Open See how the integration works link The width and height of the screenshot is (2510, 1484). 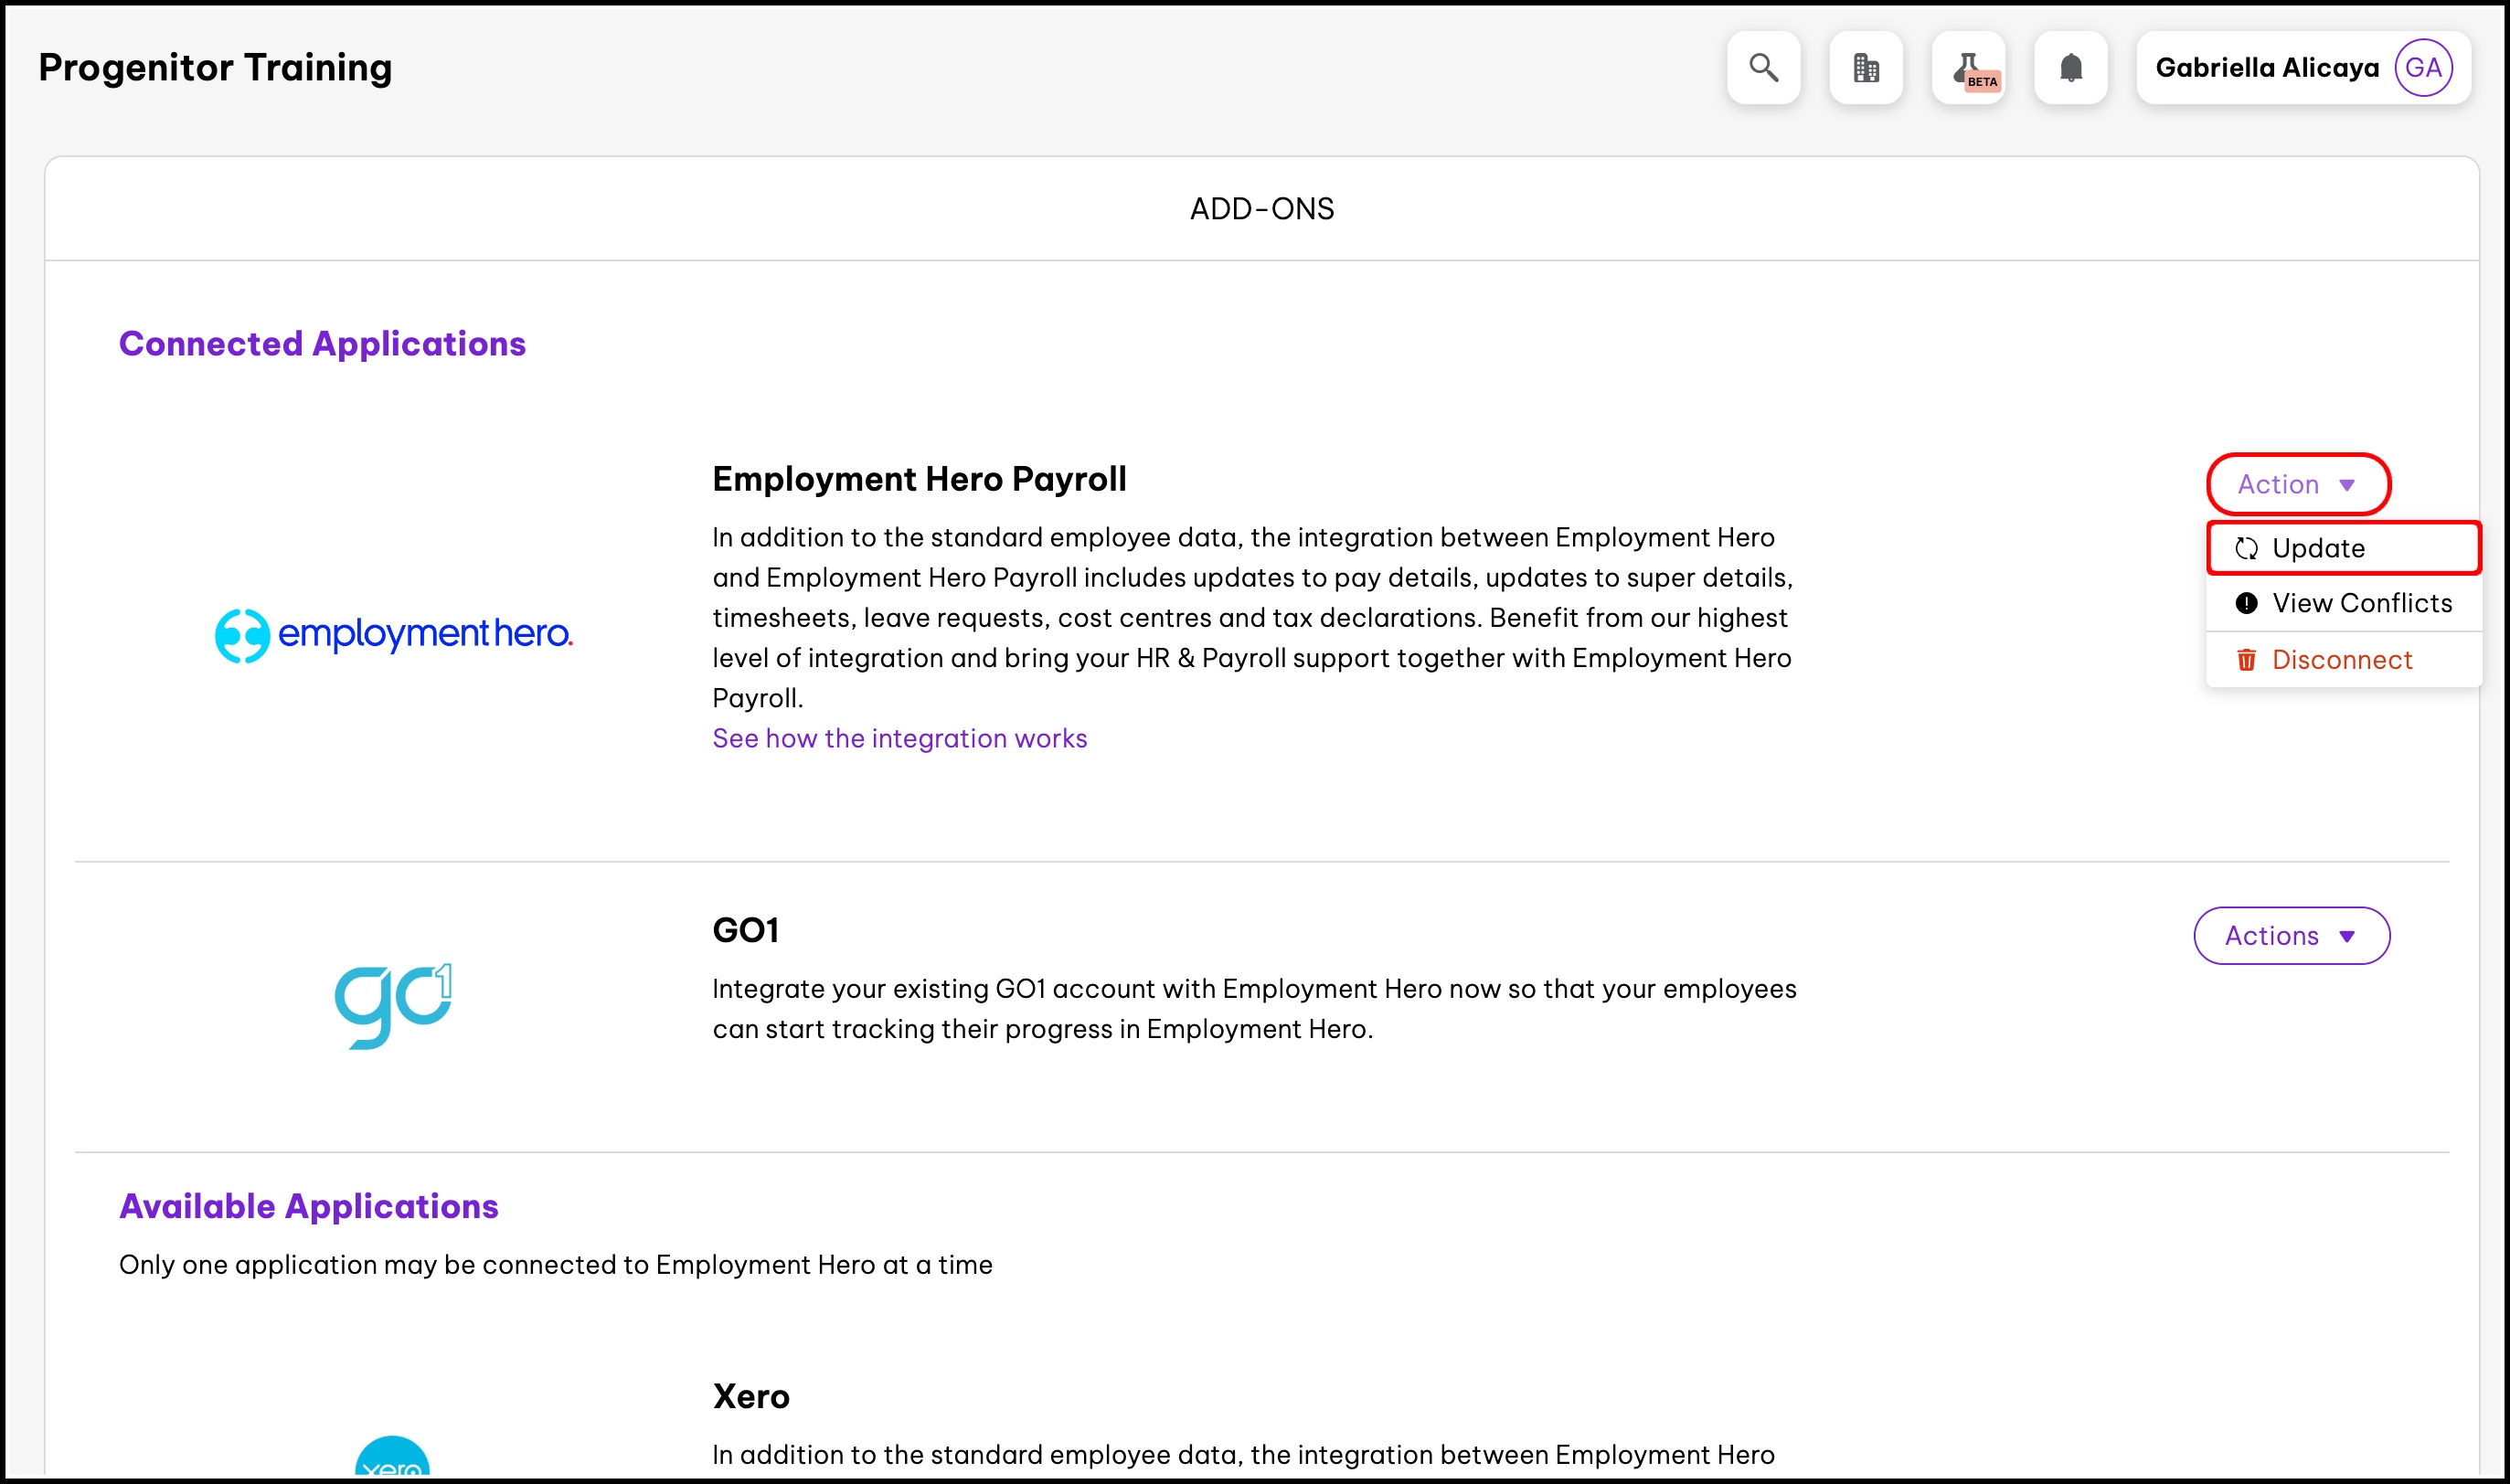point(900,738)
